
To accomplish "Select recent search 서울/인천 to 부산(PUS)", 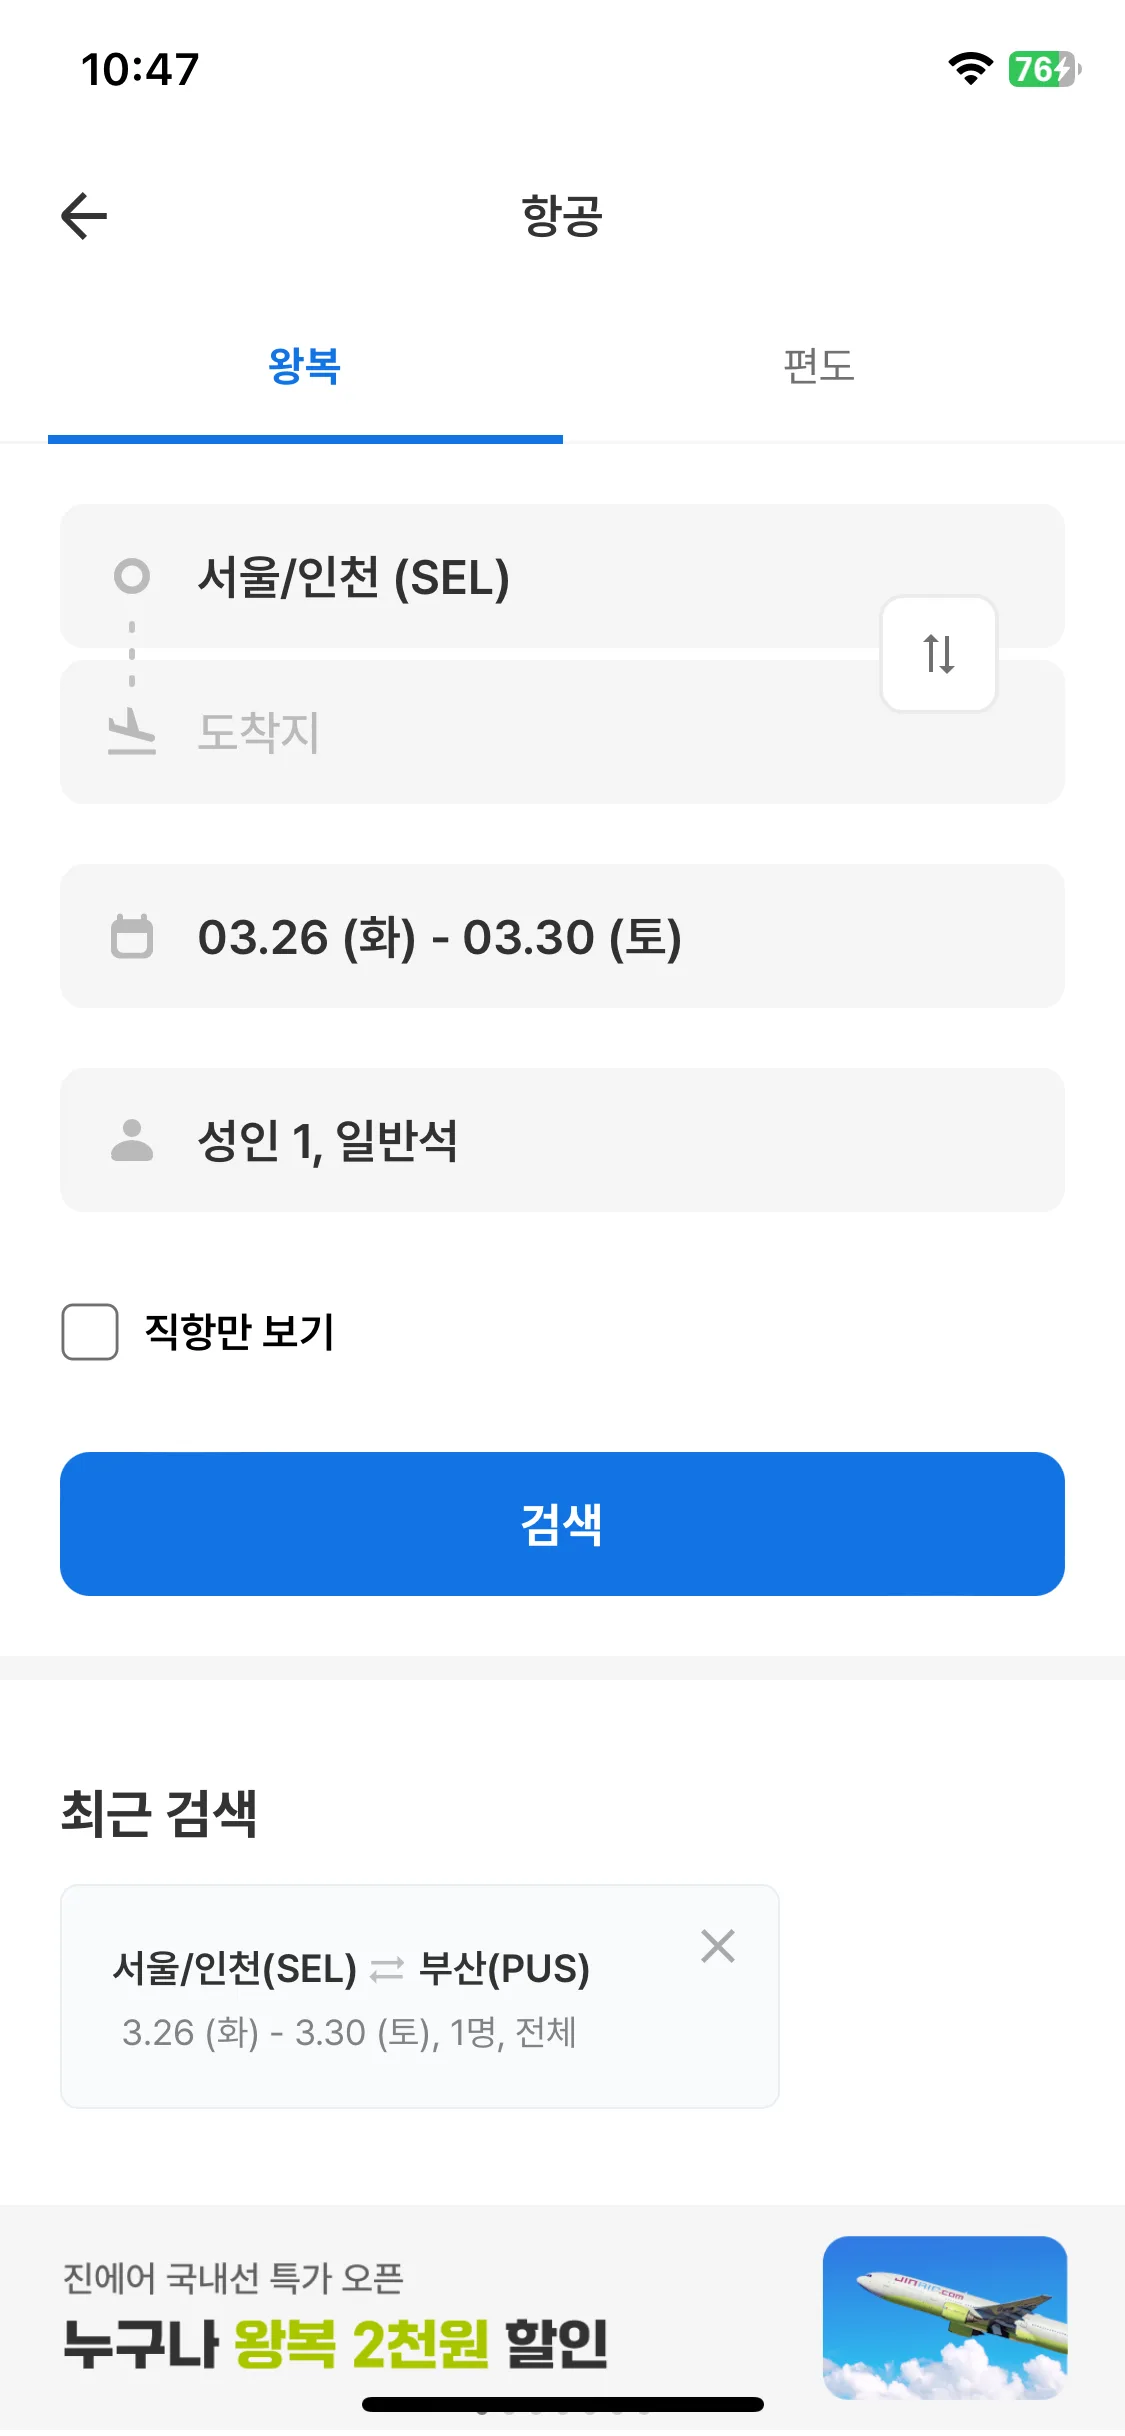I will click(x=420, y=1997).
